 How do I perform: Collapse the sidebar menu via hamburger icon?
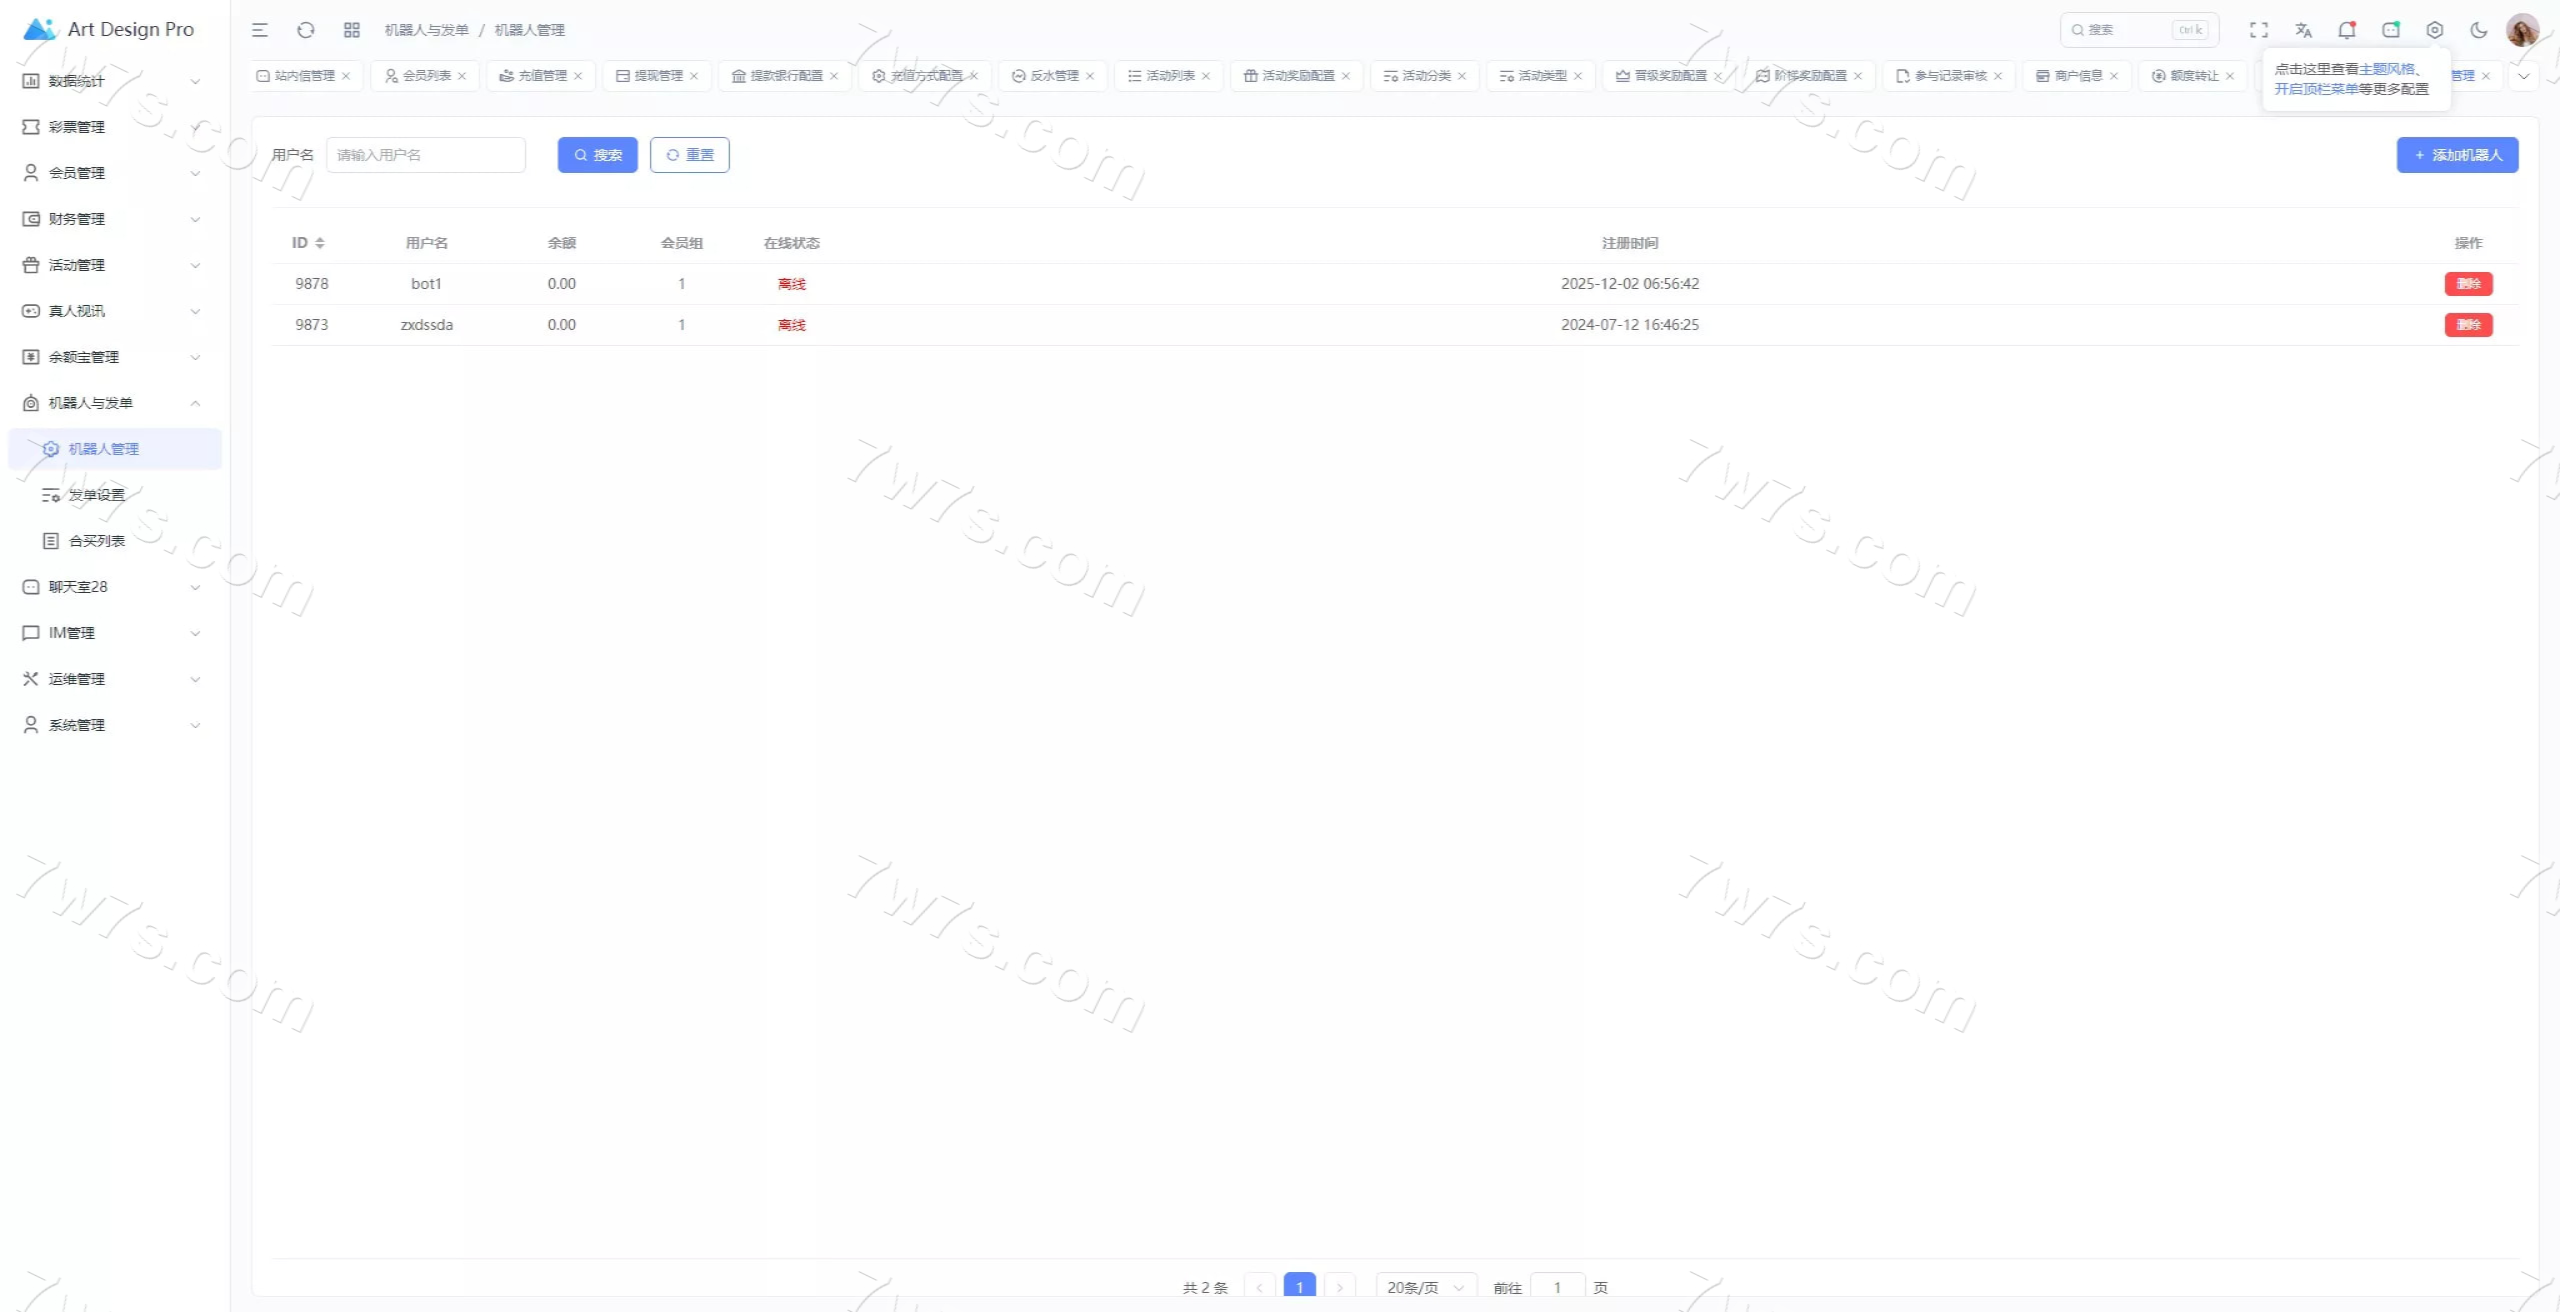(260, 30)
